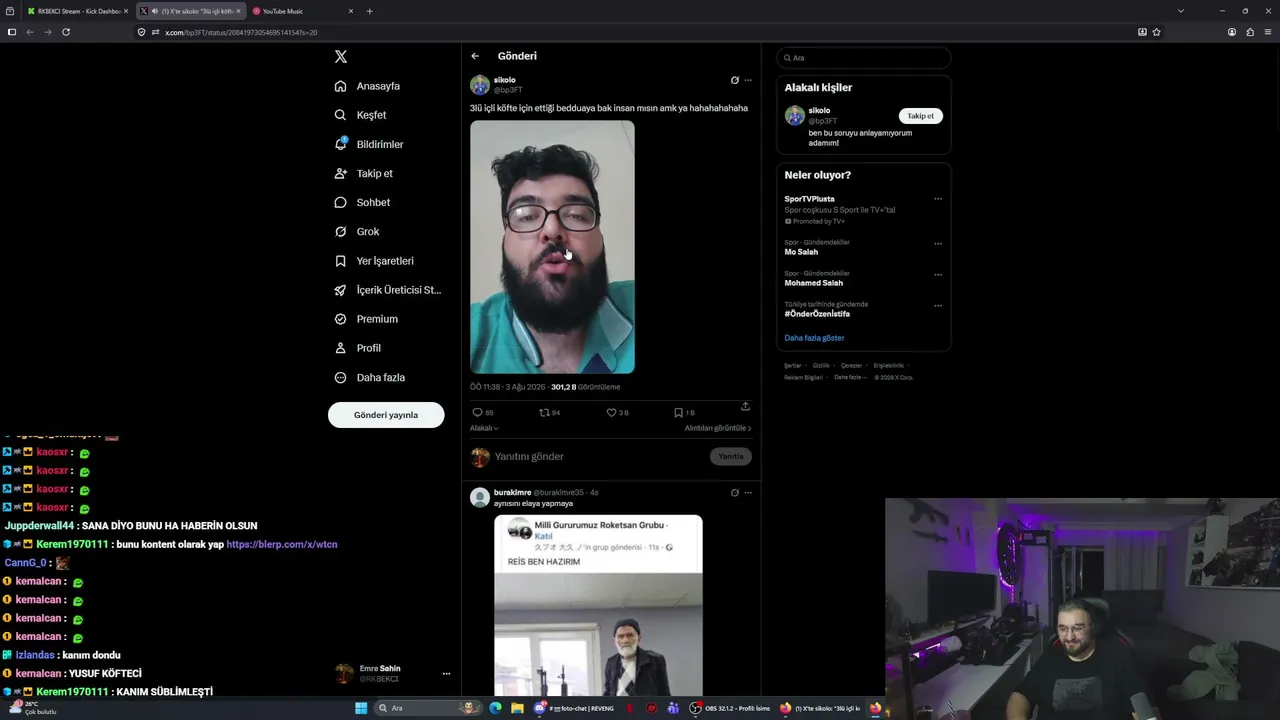The width and height of the screenshot is (1280, 720).
Task: Click Grok icon on sikolo's post
Action: click(734, 80)
